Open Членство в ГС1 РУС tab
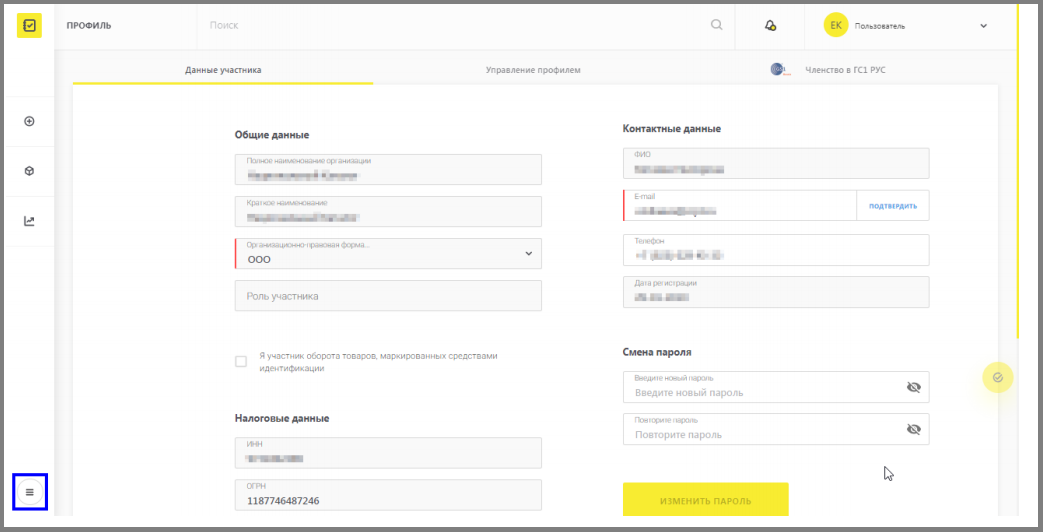This screenshot has width=1043, height=532. pos(845,70)
